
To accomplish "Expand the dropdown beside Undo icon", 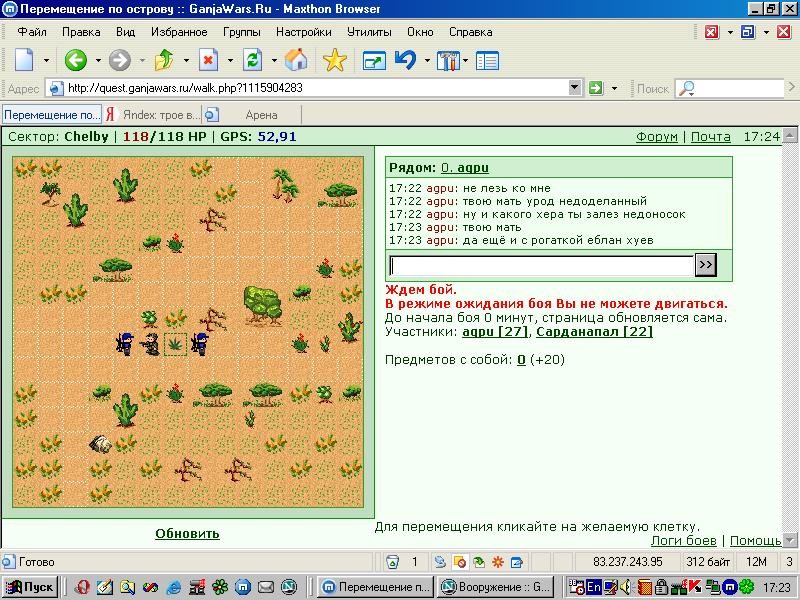I will (427, 61).
